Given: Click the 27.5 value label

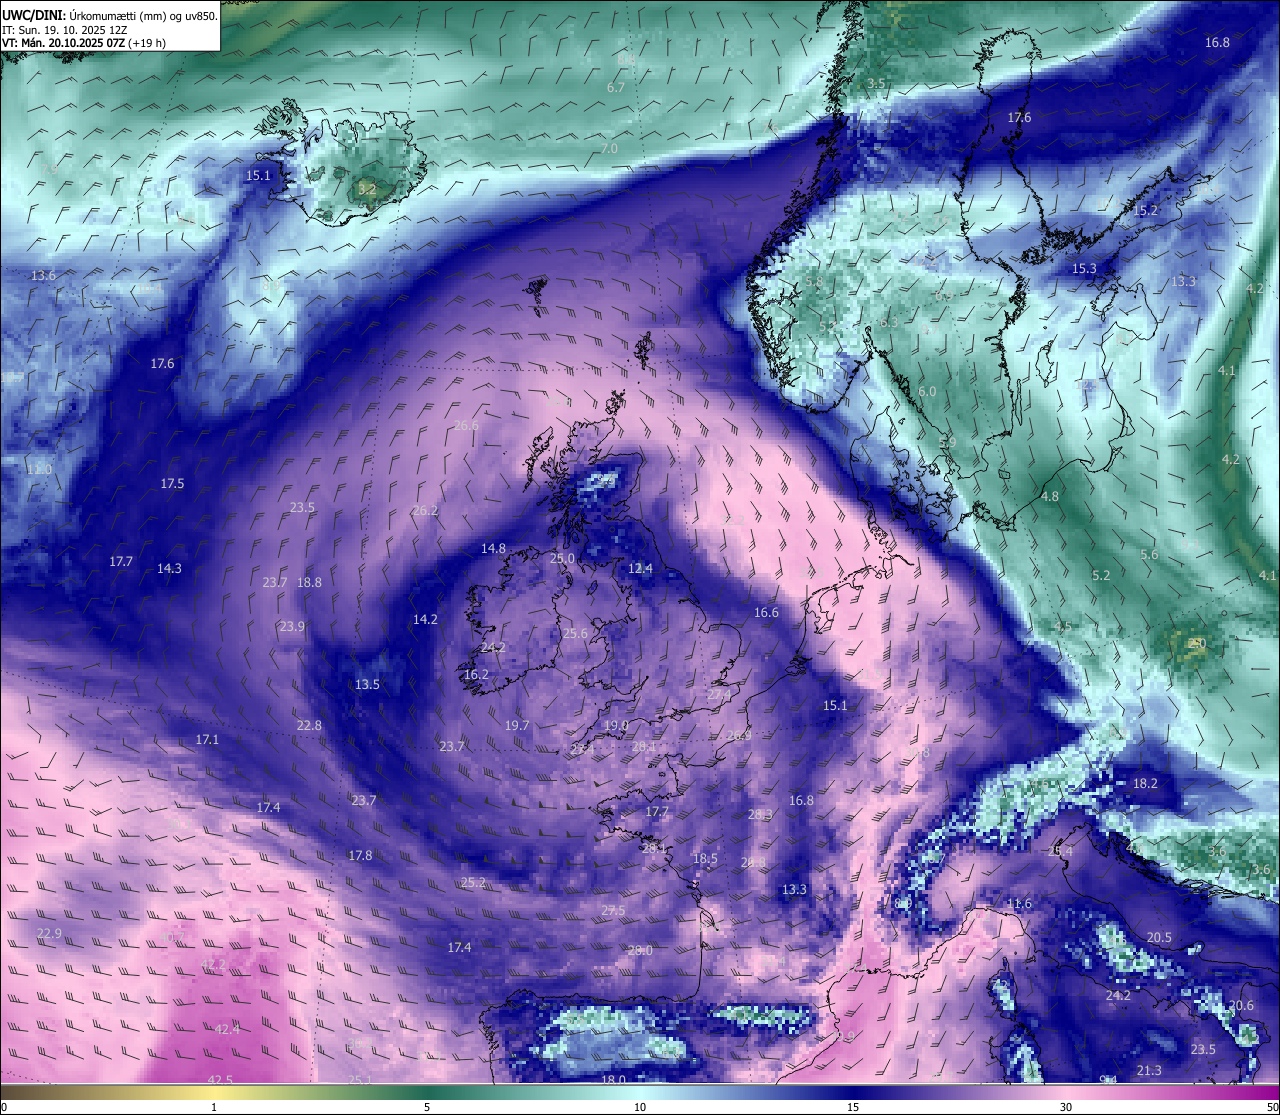Looking at the screenshot, I should [x=613, y=911].
